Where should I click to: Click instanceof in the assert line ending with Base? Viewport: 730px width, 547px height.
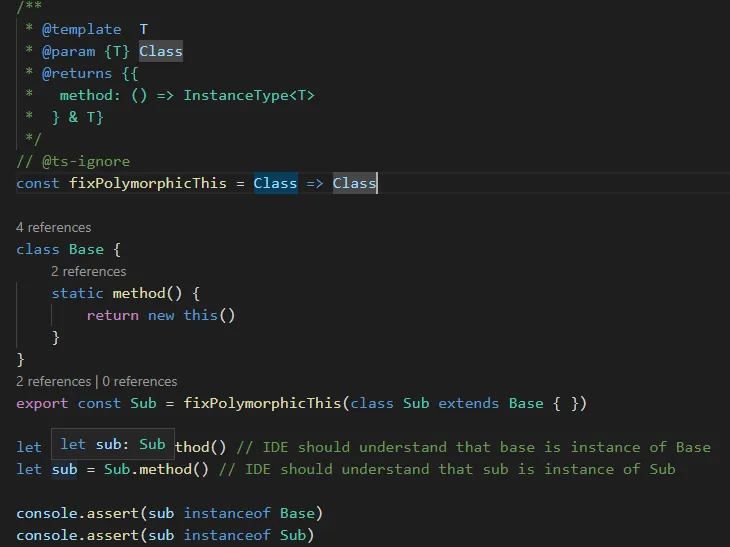coord(227,513)
